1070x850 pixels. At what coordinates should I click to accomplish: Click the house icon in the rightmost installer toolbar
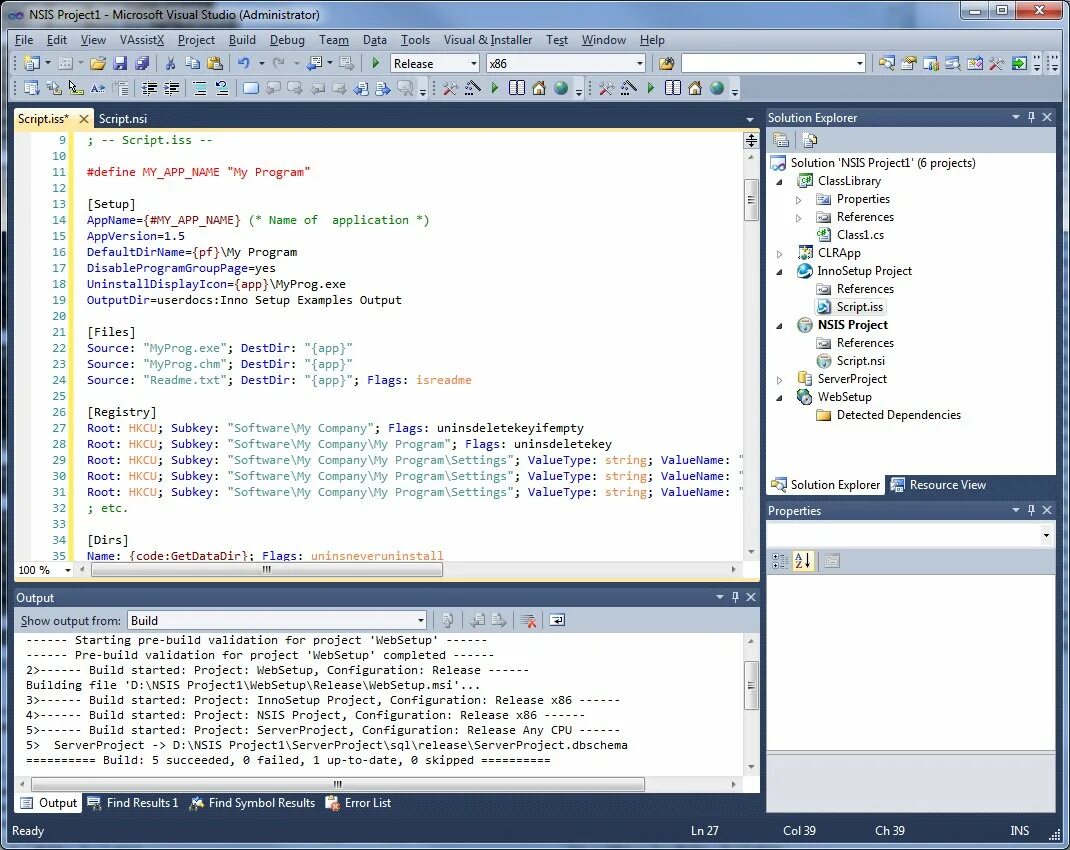click(695, 88)
